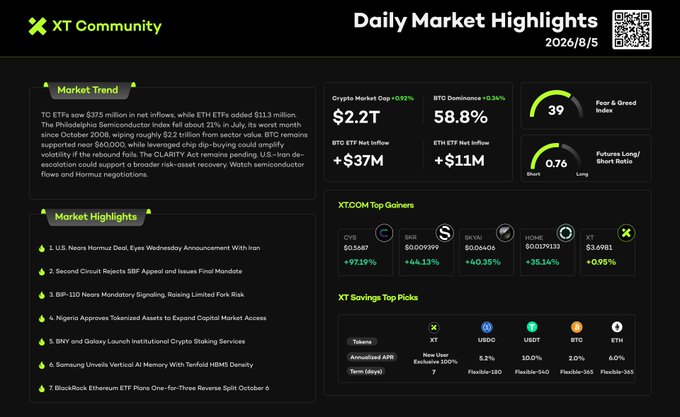The image size is (680, 417).
Task: Click SKR price $0.009399
Action: [x=422, y=248]
